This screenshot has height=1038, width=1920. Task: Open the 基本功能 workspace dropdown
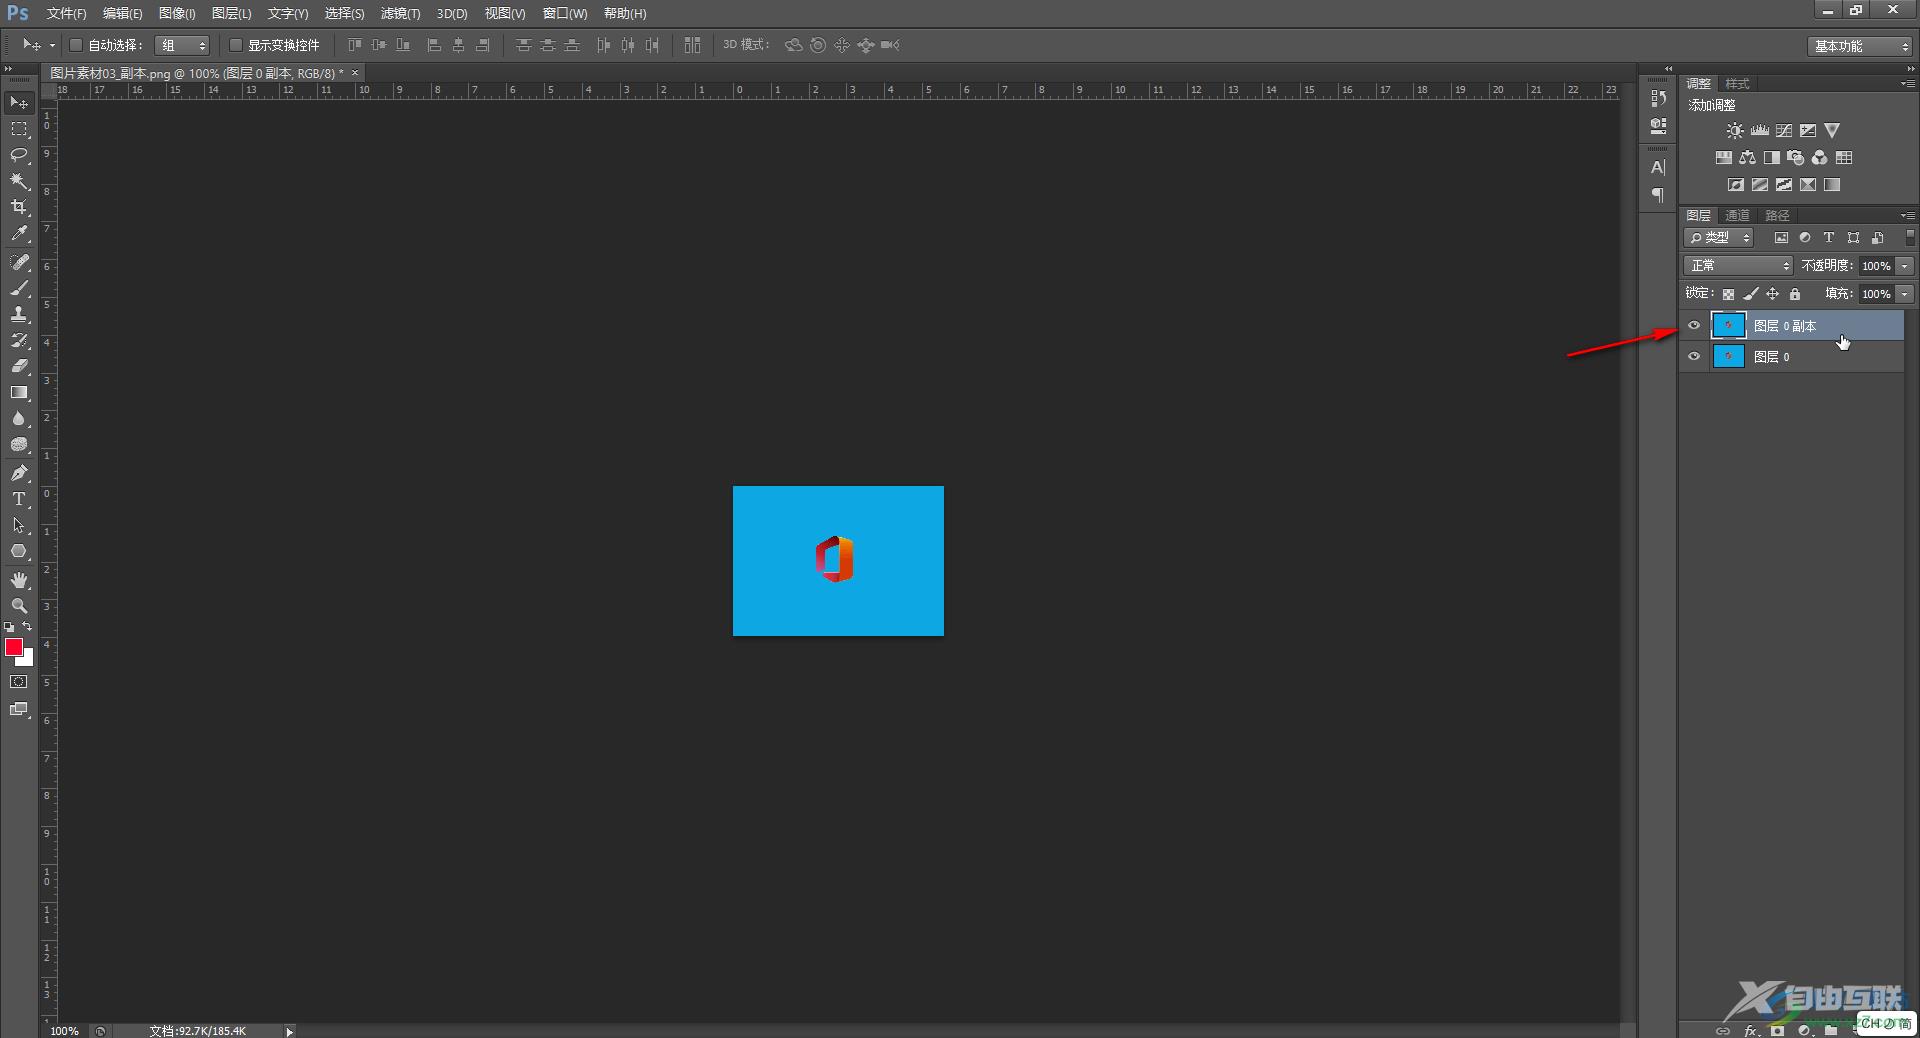point(1860,46)
